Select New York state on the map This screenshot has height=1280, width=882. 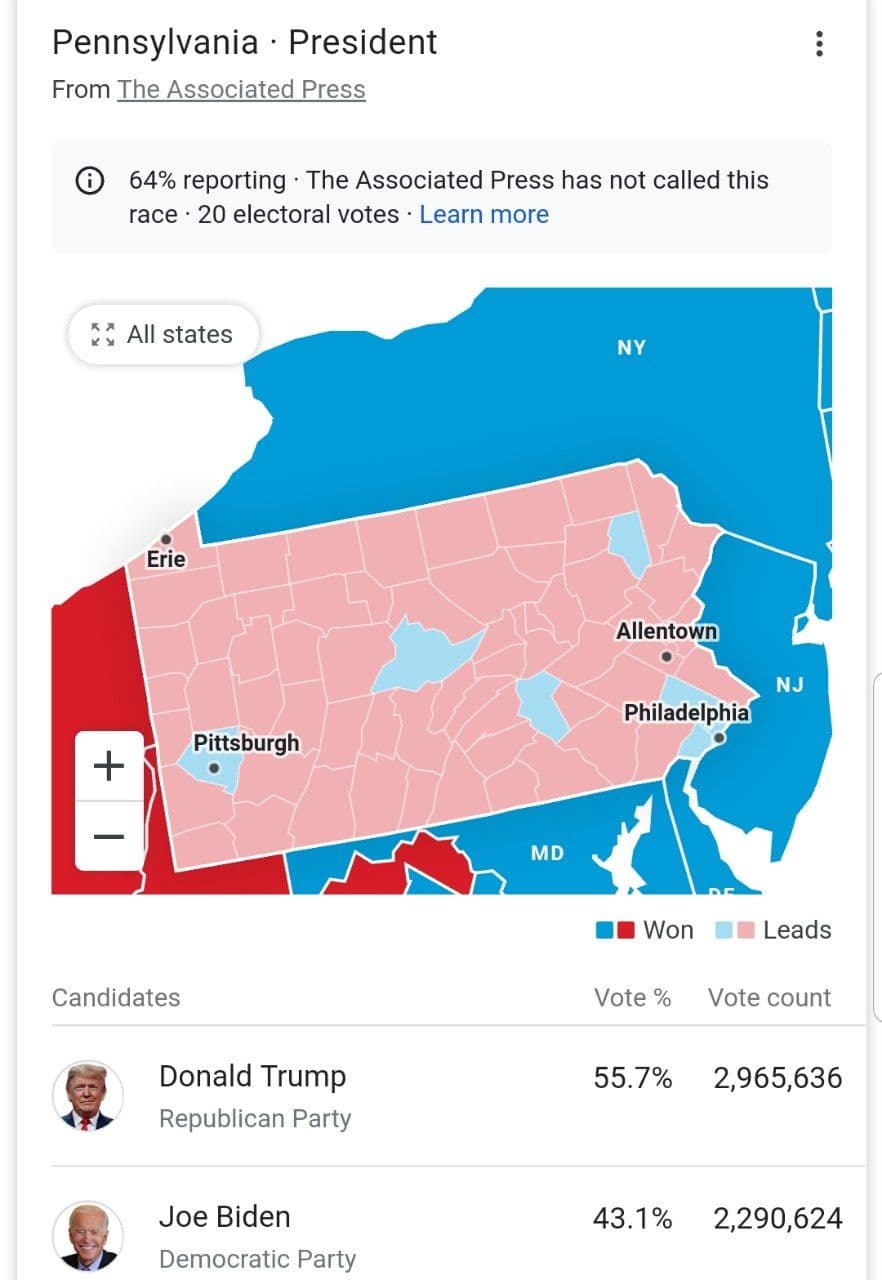(x=631, y=348)
